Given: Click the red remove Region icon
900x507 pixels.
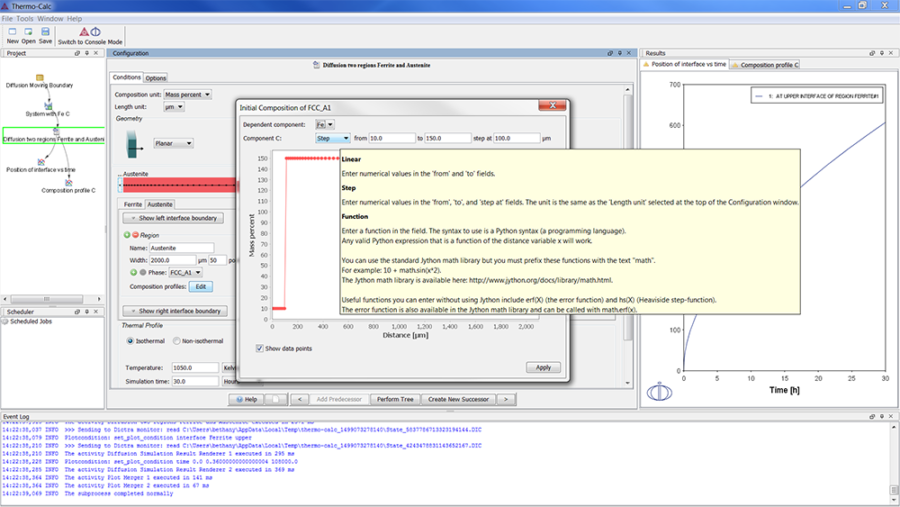Looking at the screenshot, I should click(135, 235).
